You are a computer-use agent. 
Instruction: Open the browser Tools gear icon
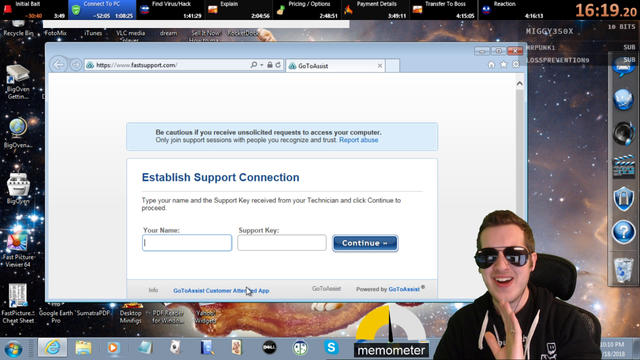coord(516,64)
